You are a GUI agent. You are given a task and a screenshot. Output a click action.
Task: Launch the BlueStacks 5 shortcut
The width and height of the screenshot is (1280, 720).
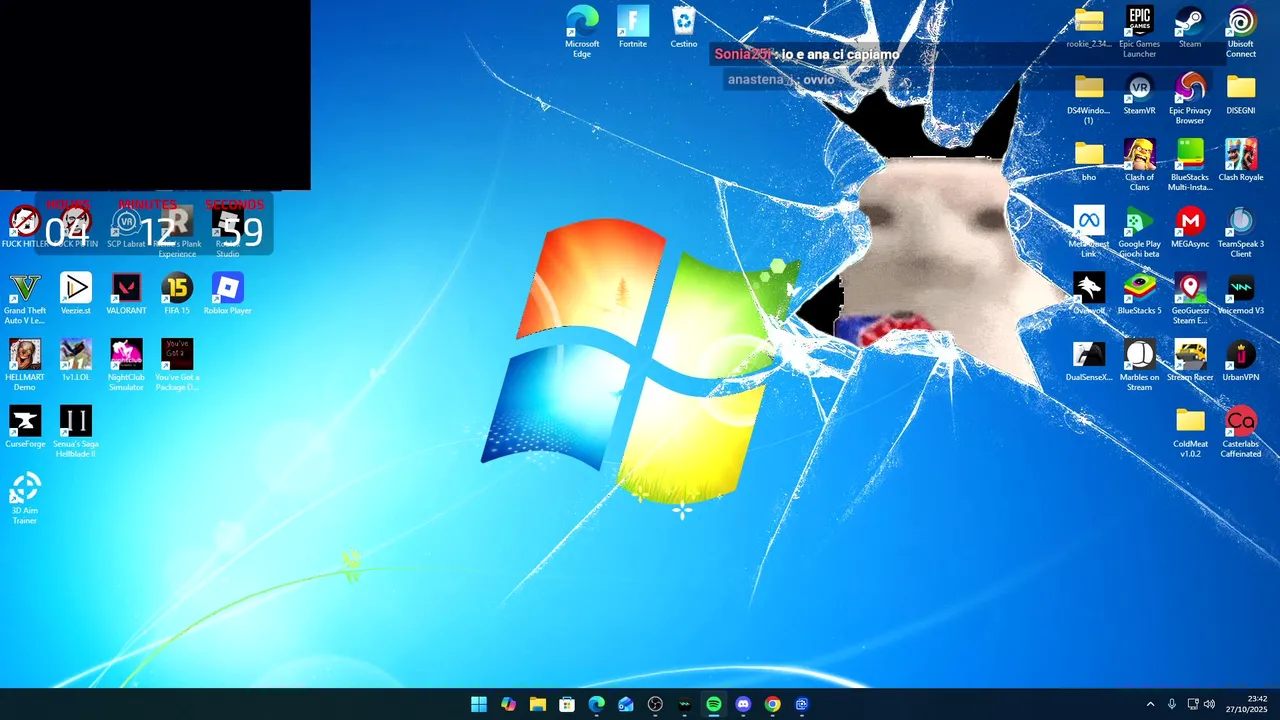[x=1139, y=294]
